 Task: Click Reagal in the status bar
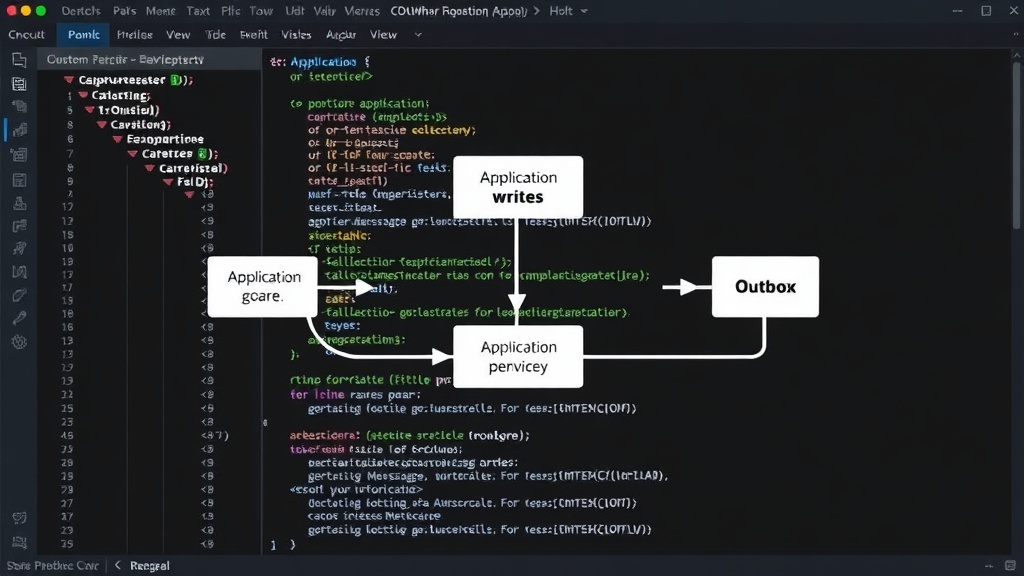(x=150, y=566)
